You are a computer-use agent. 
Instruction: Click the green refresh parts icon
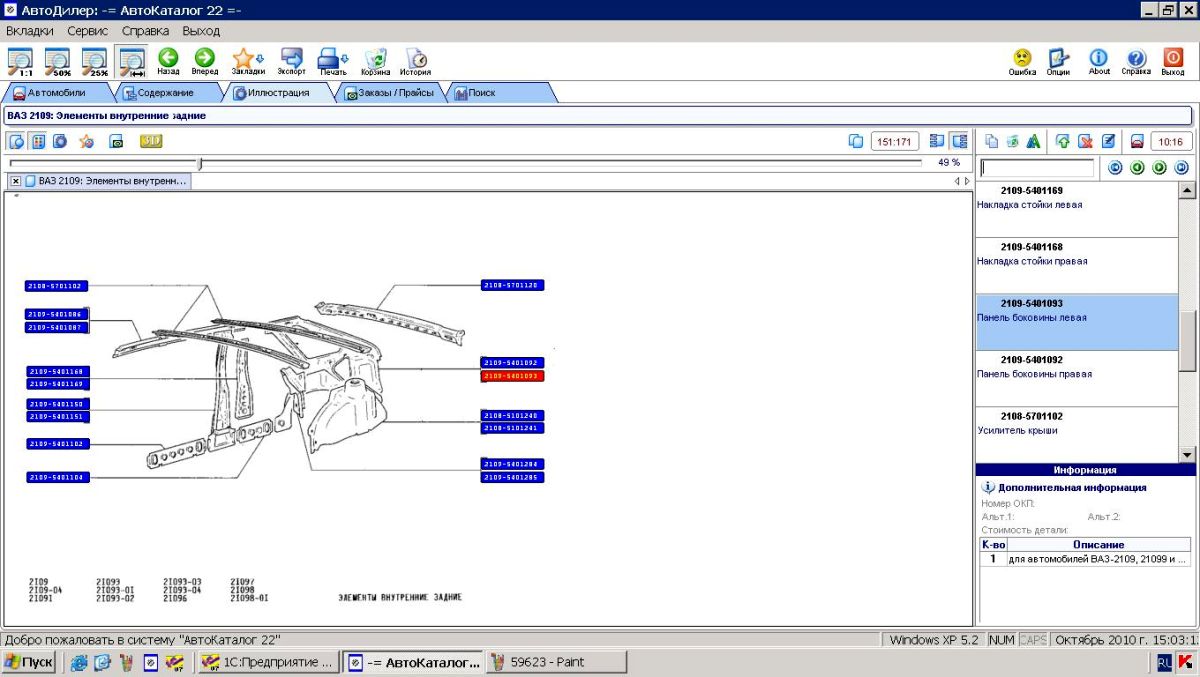[1013, 141]
